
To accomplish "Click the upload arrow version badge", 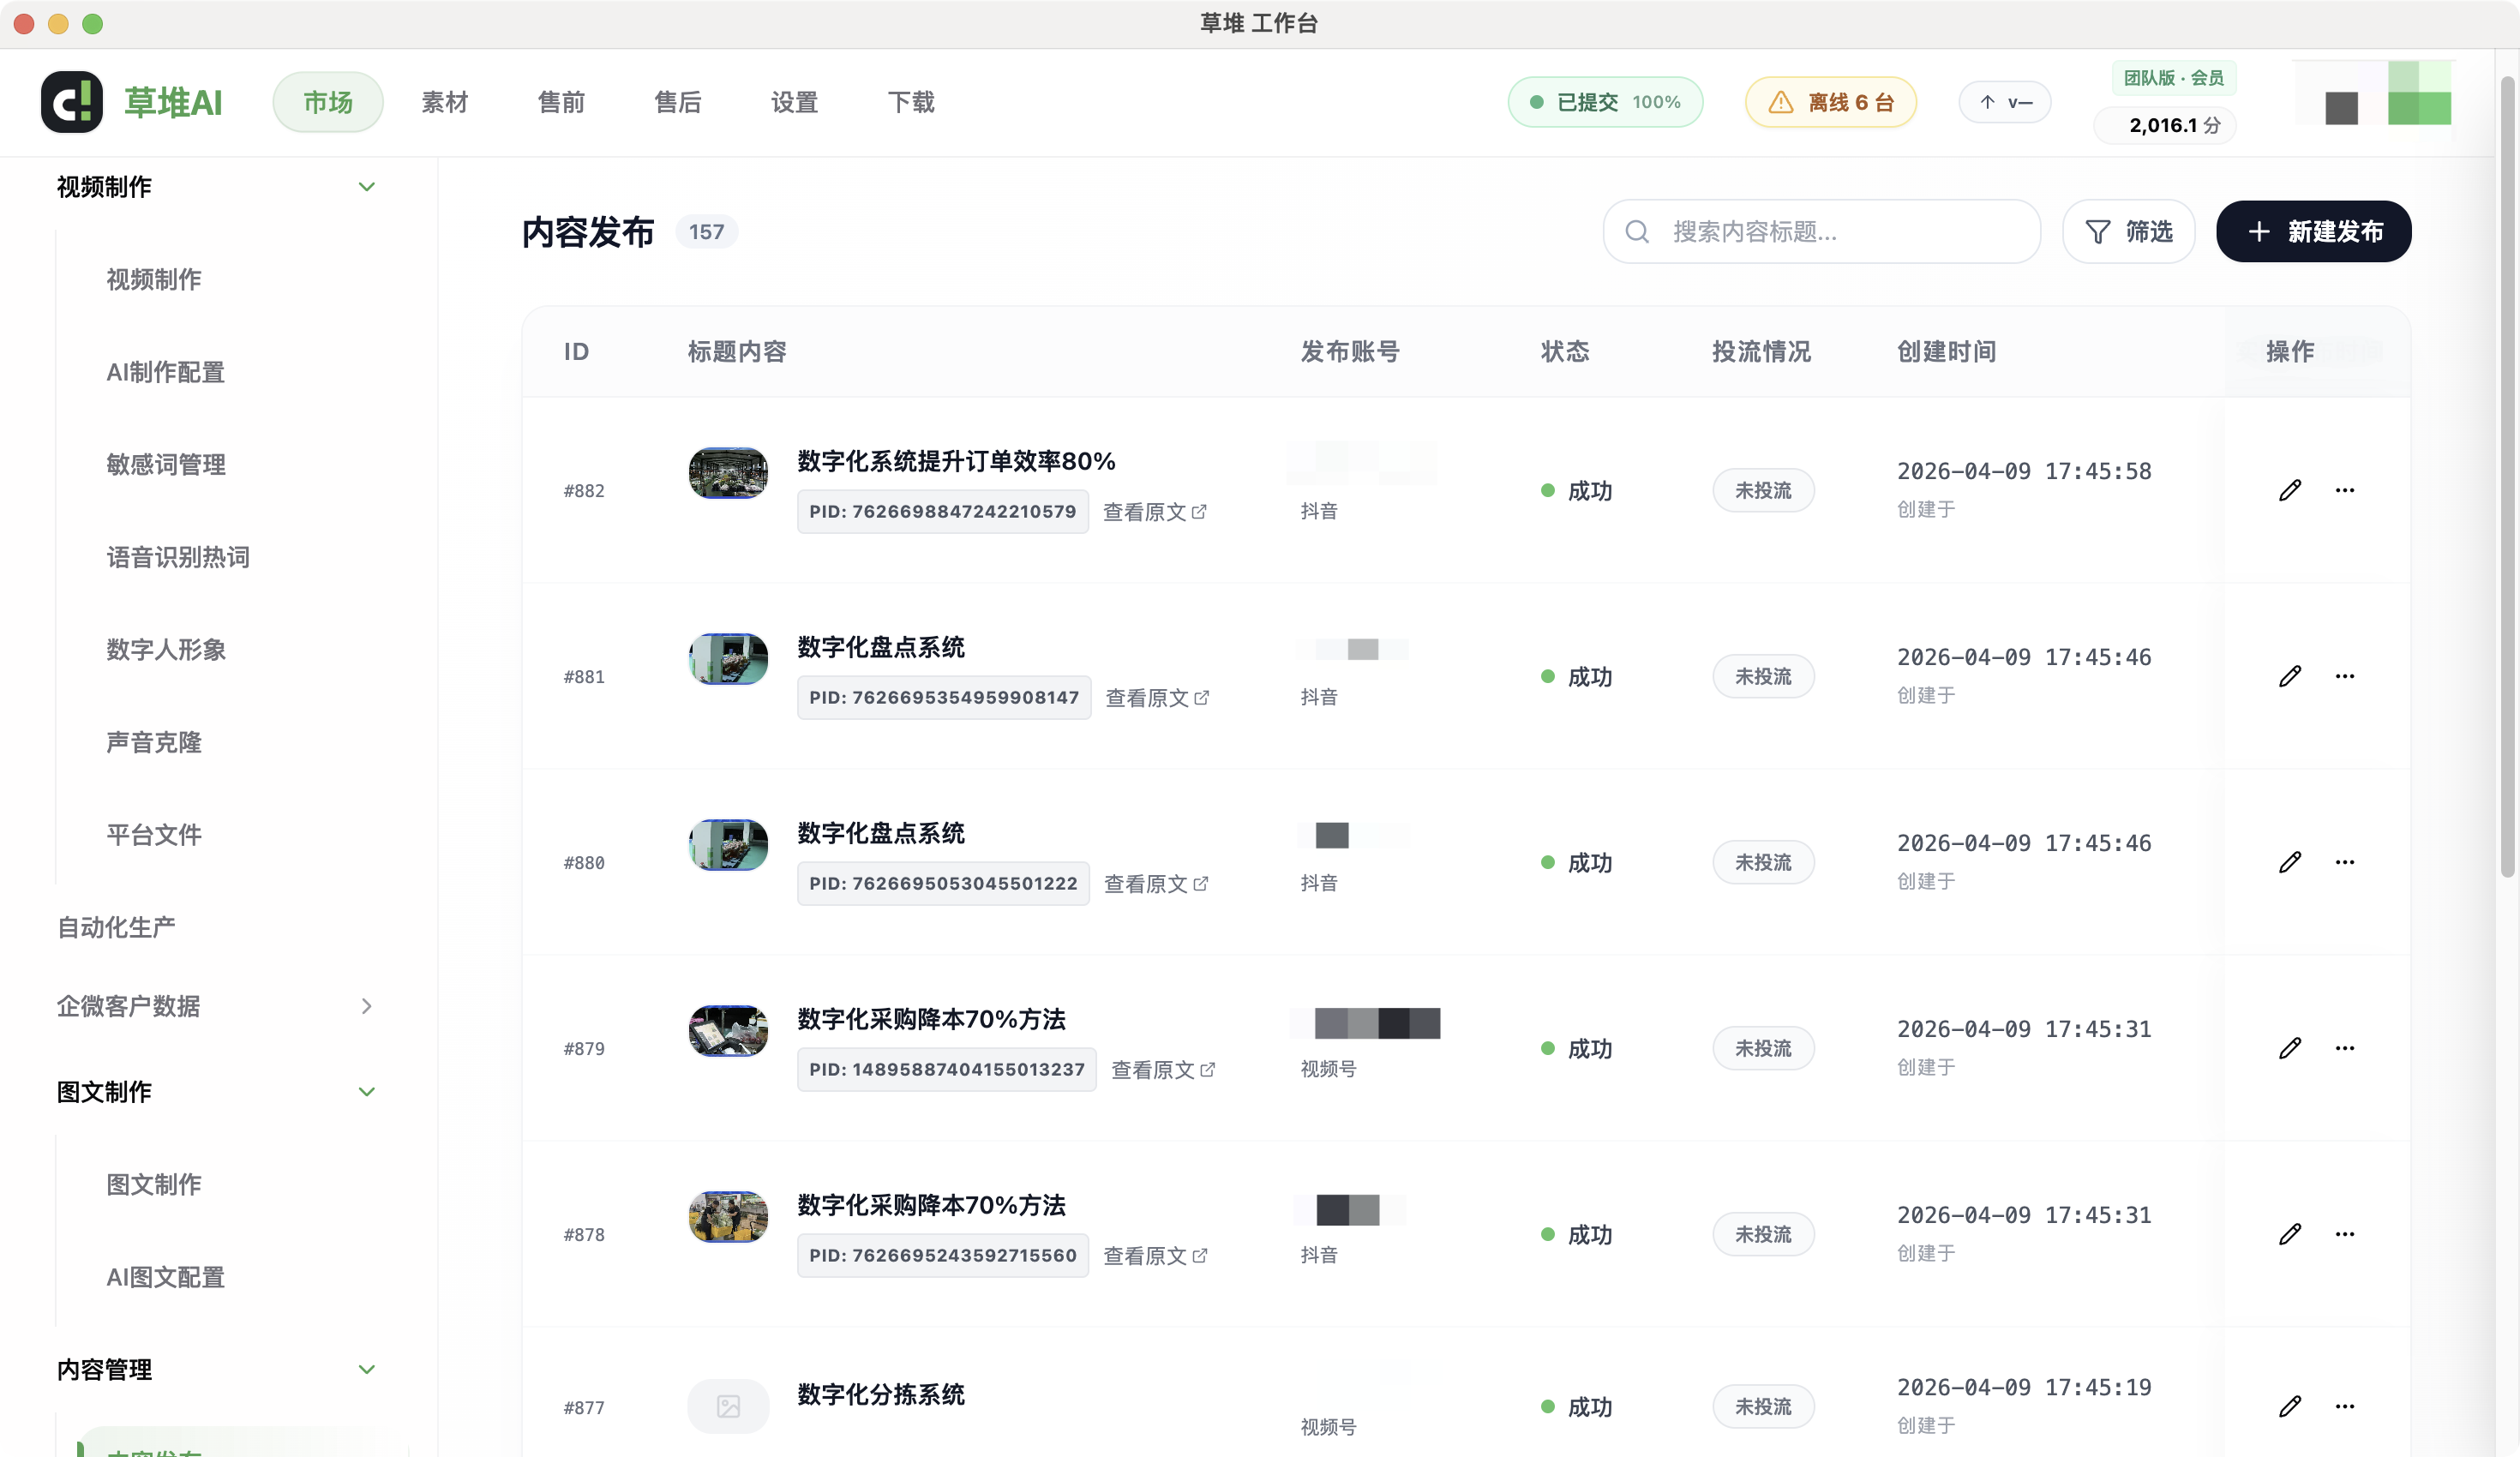I will [x=2005, y=102].
